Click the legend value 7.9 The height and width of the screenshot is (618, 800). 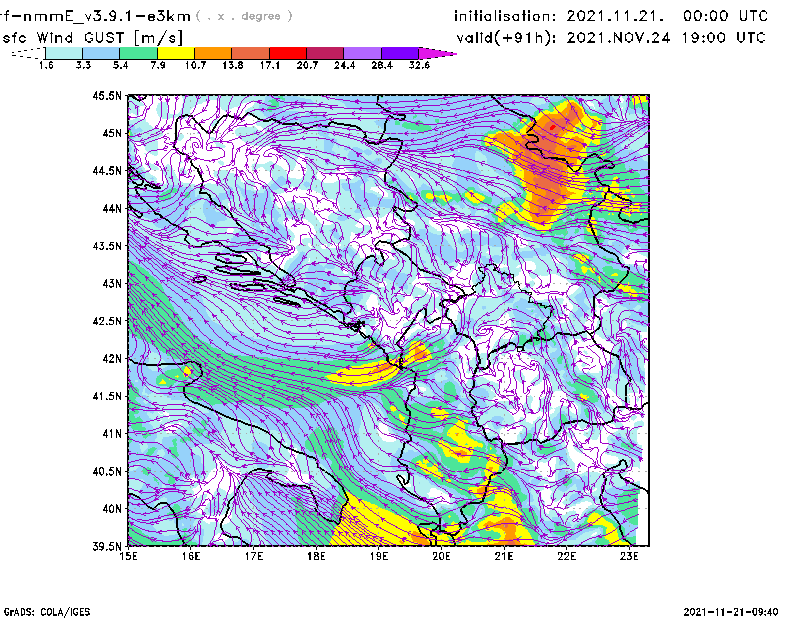[x=158, y=65]
